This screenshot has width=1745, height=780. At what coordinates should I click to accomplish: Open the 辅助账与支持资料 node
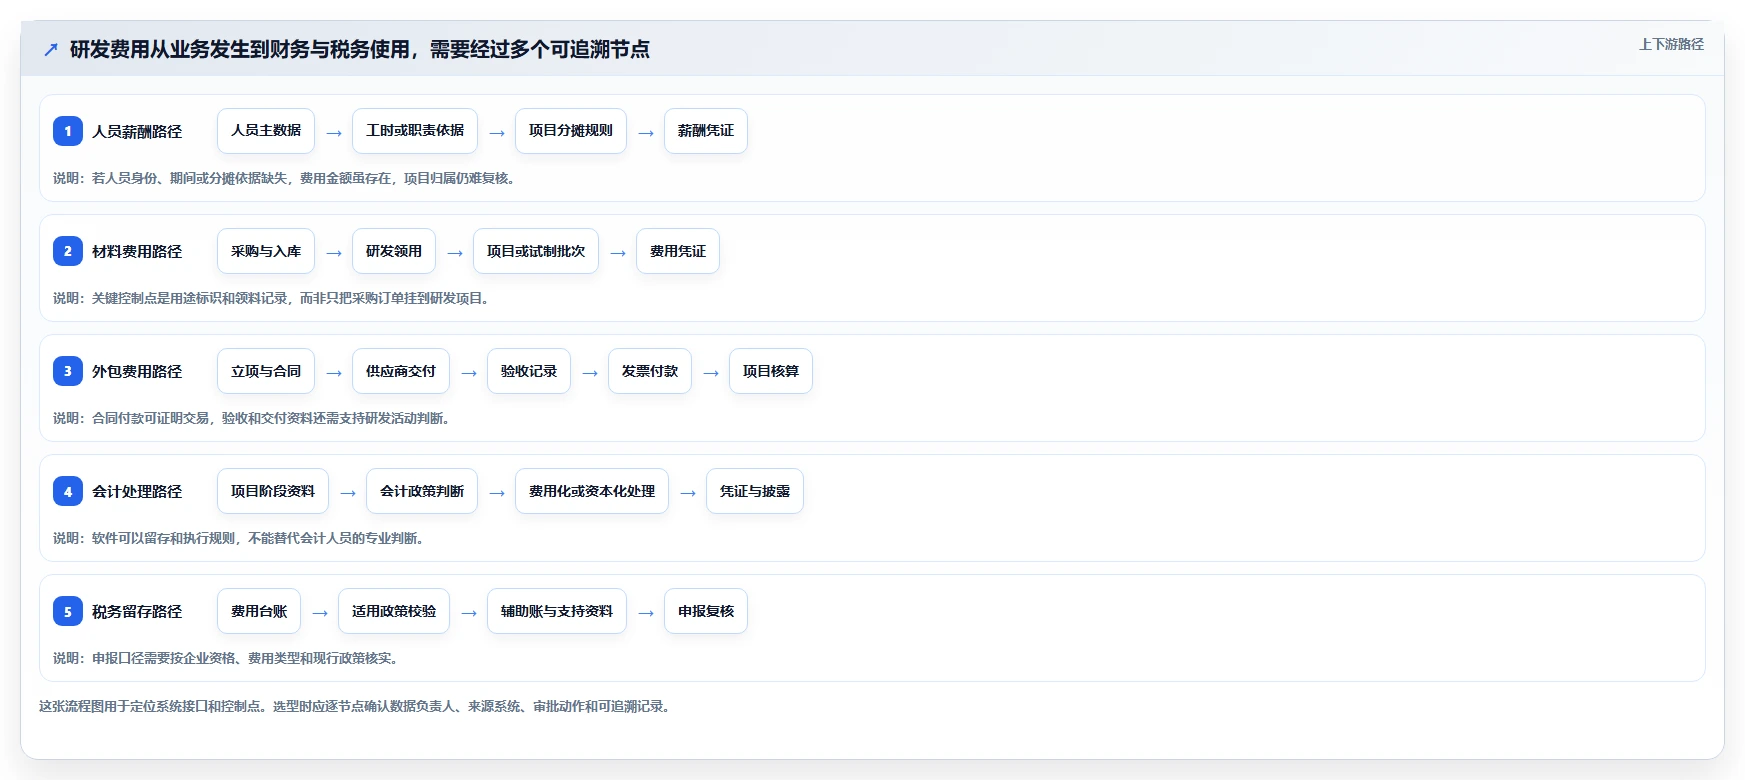[x=557, y=611]
